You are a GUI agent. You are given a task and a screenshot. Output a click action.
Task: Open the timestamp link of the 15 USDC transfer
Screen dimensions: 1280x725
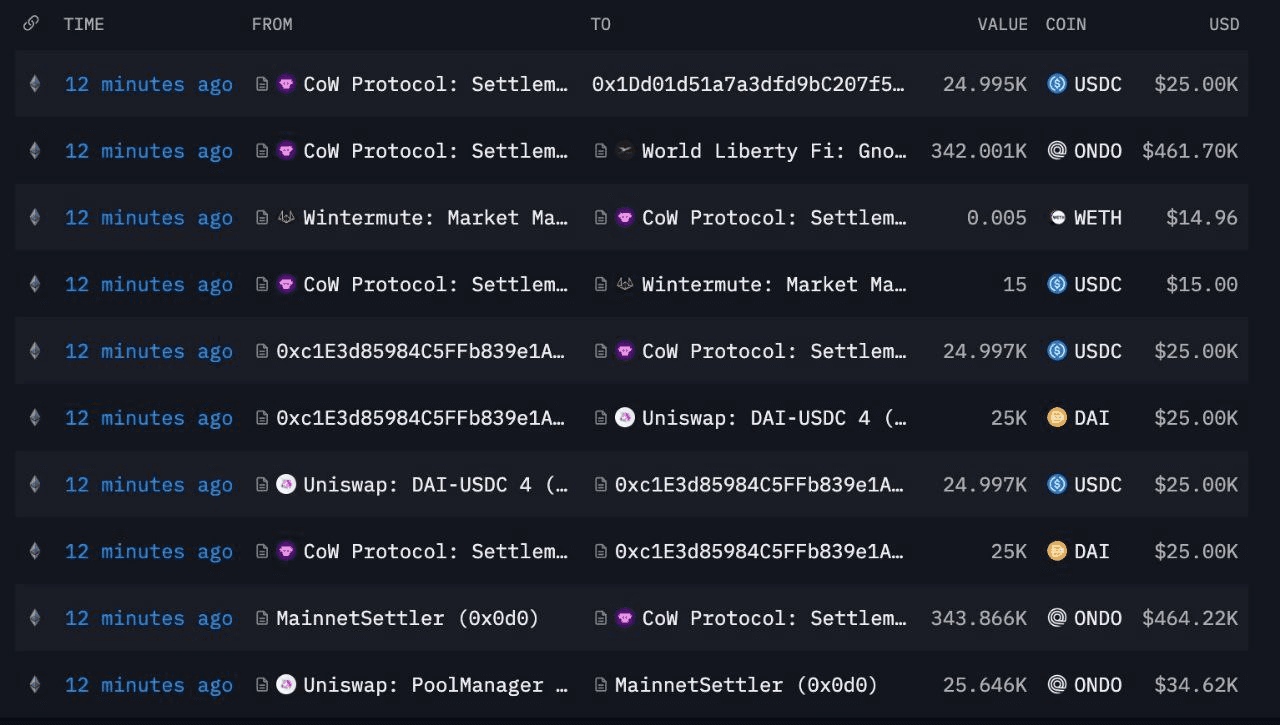(x=149, y=284)
